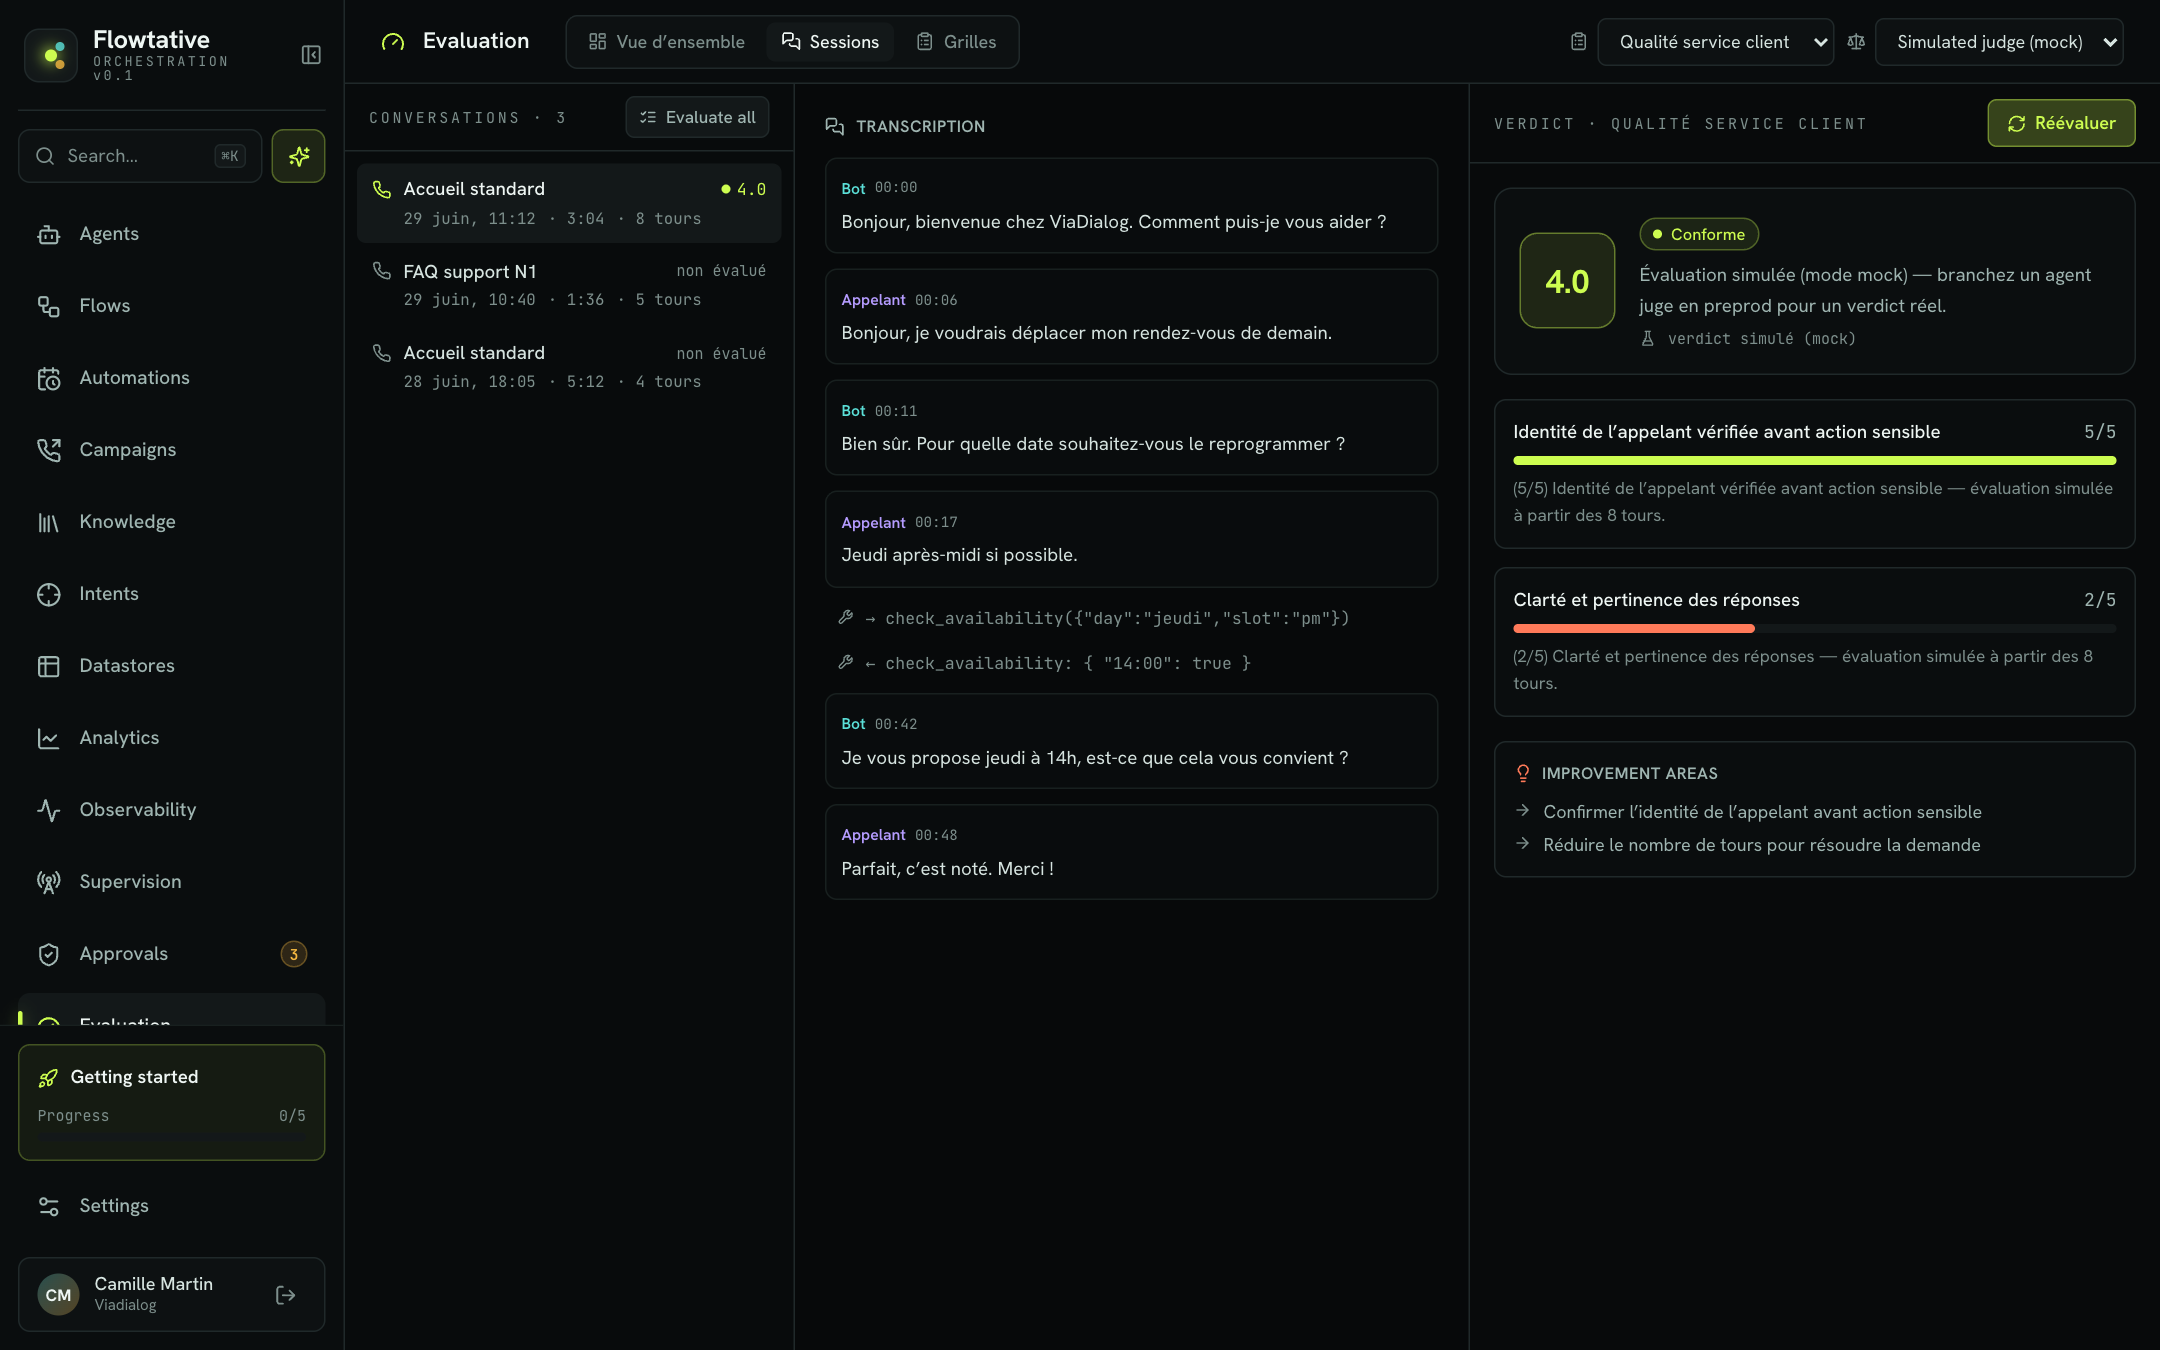Open Agents from the sidebar
2160x1350 pixels.
coord(172,234)
